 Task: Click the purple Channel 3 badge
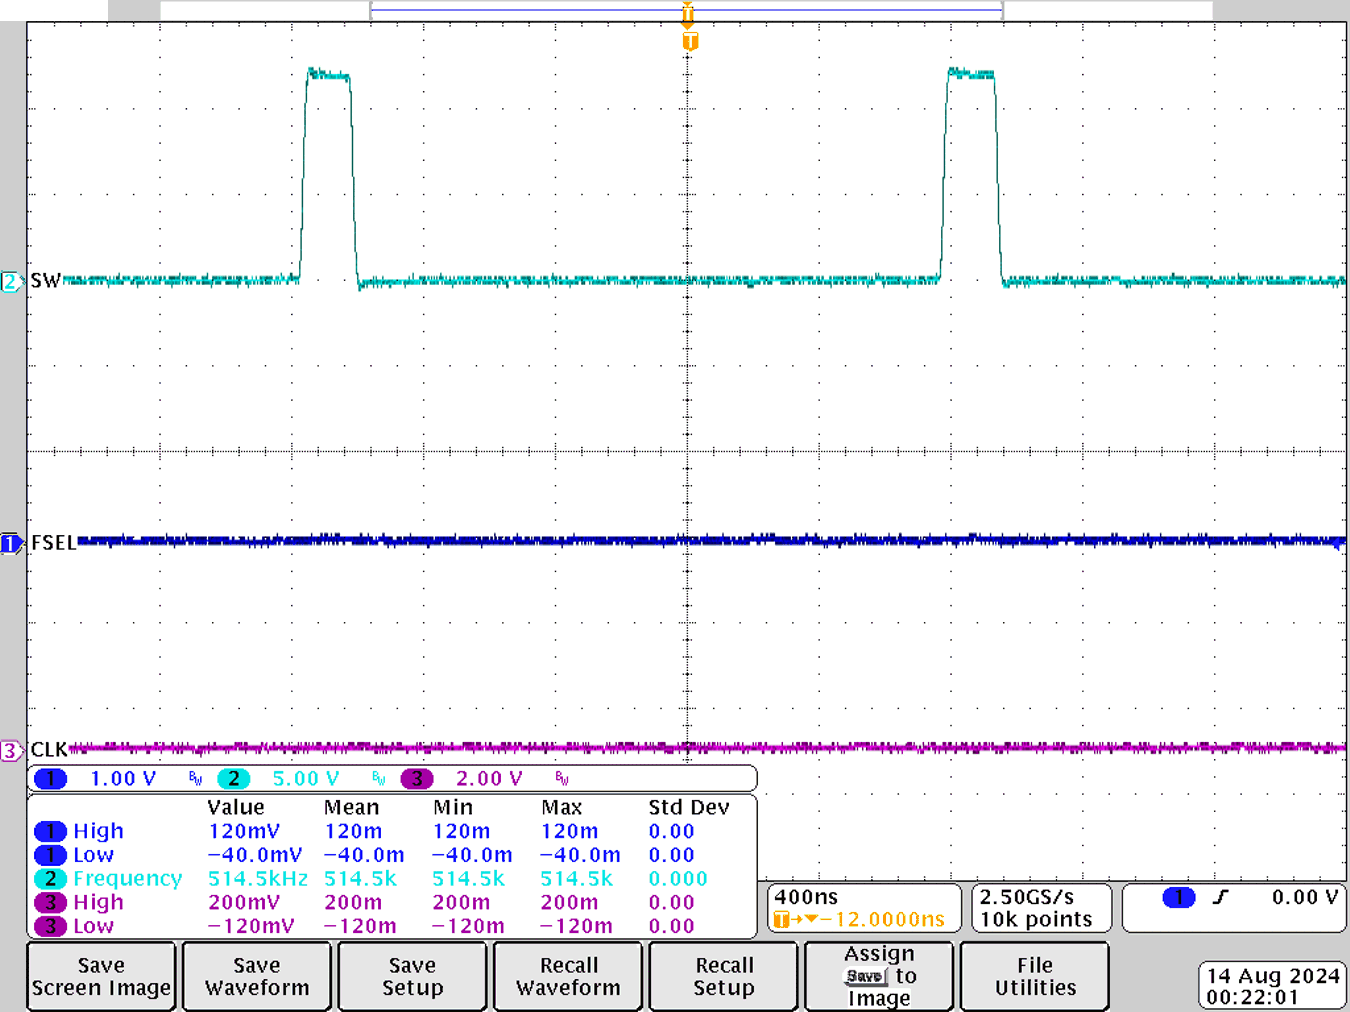click(418, 778)
